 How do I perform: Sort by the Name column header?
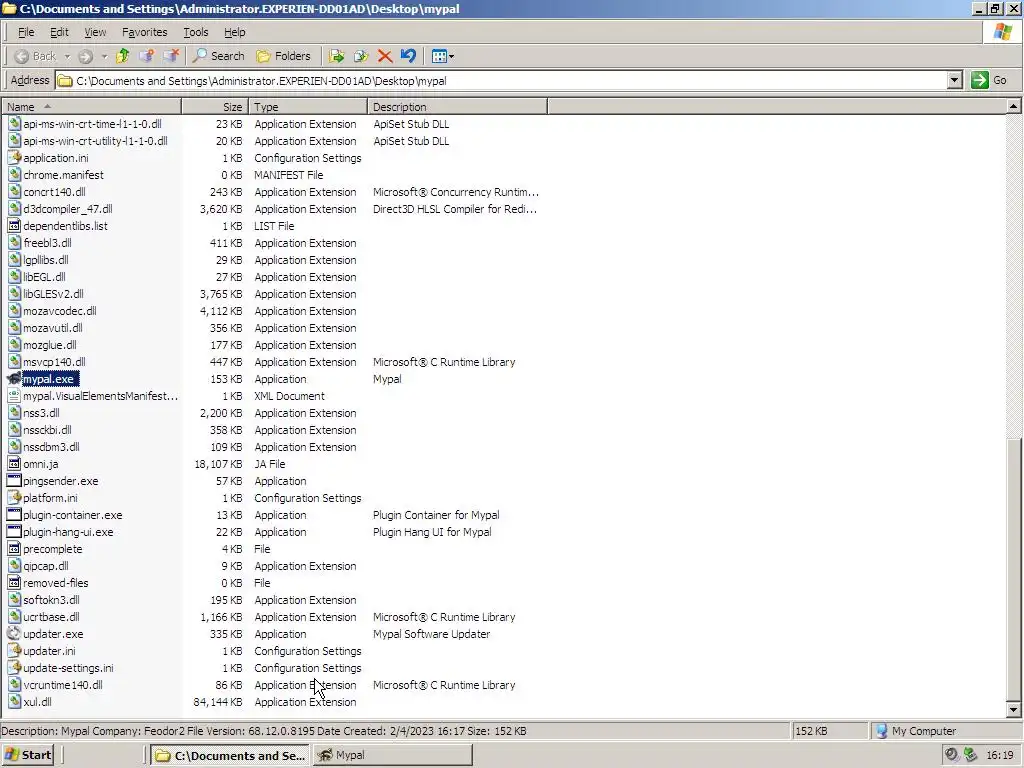tap(91, 106)
